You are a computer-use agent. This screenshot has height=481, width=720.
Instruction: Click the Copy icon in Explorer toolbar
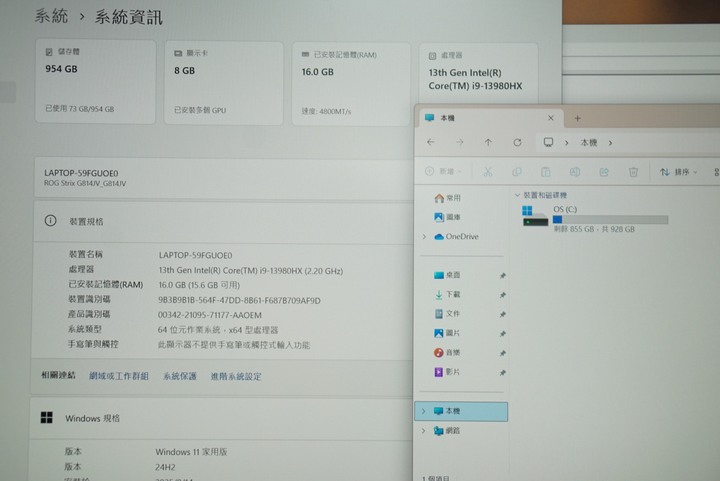(517, 172)
